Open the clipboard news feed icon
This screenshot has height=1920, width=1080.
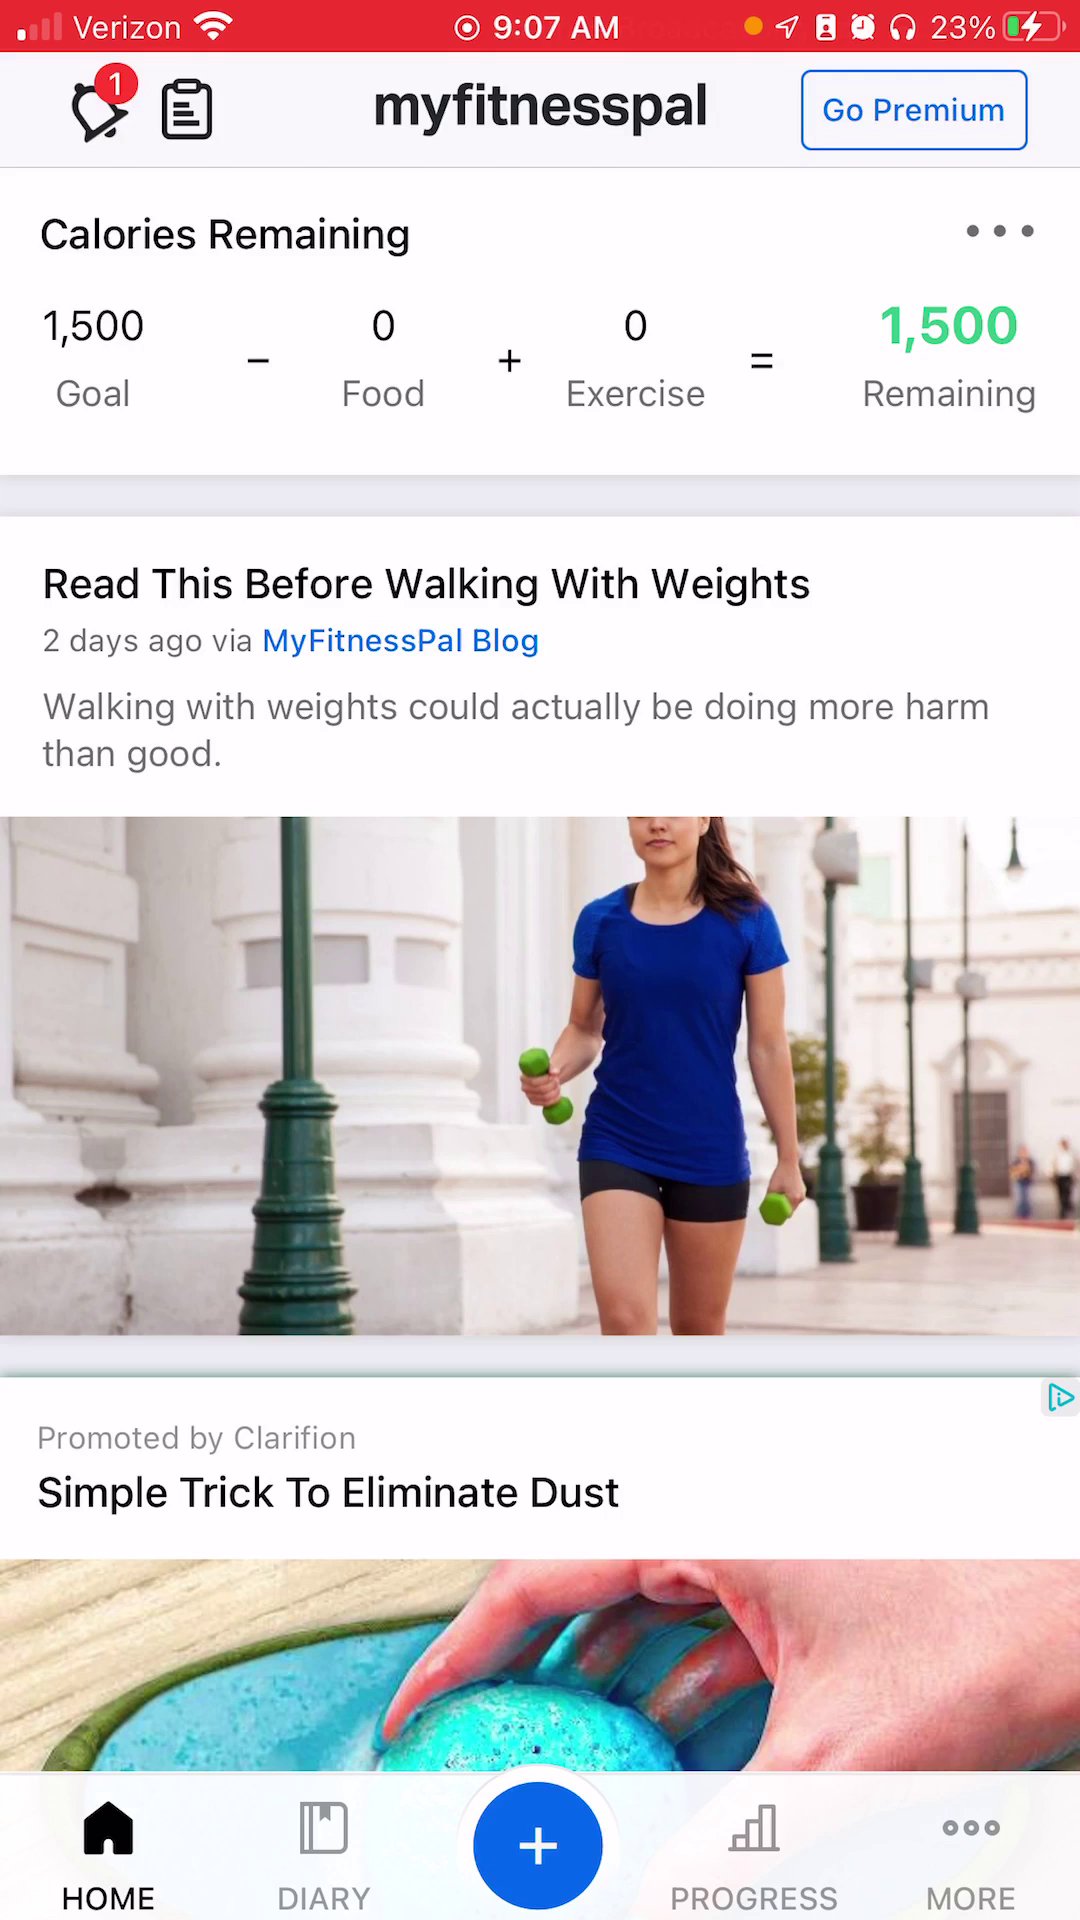tap(187, 109)
